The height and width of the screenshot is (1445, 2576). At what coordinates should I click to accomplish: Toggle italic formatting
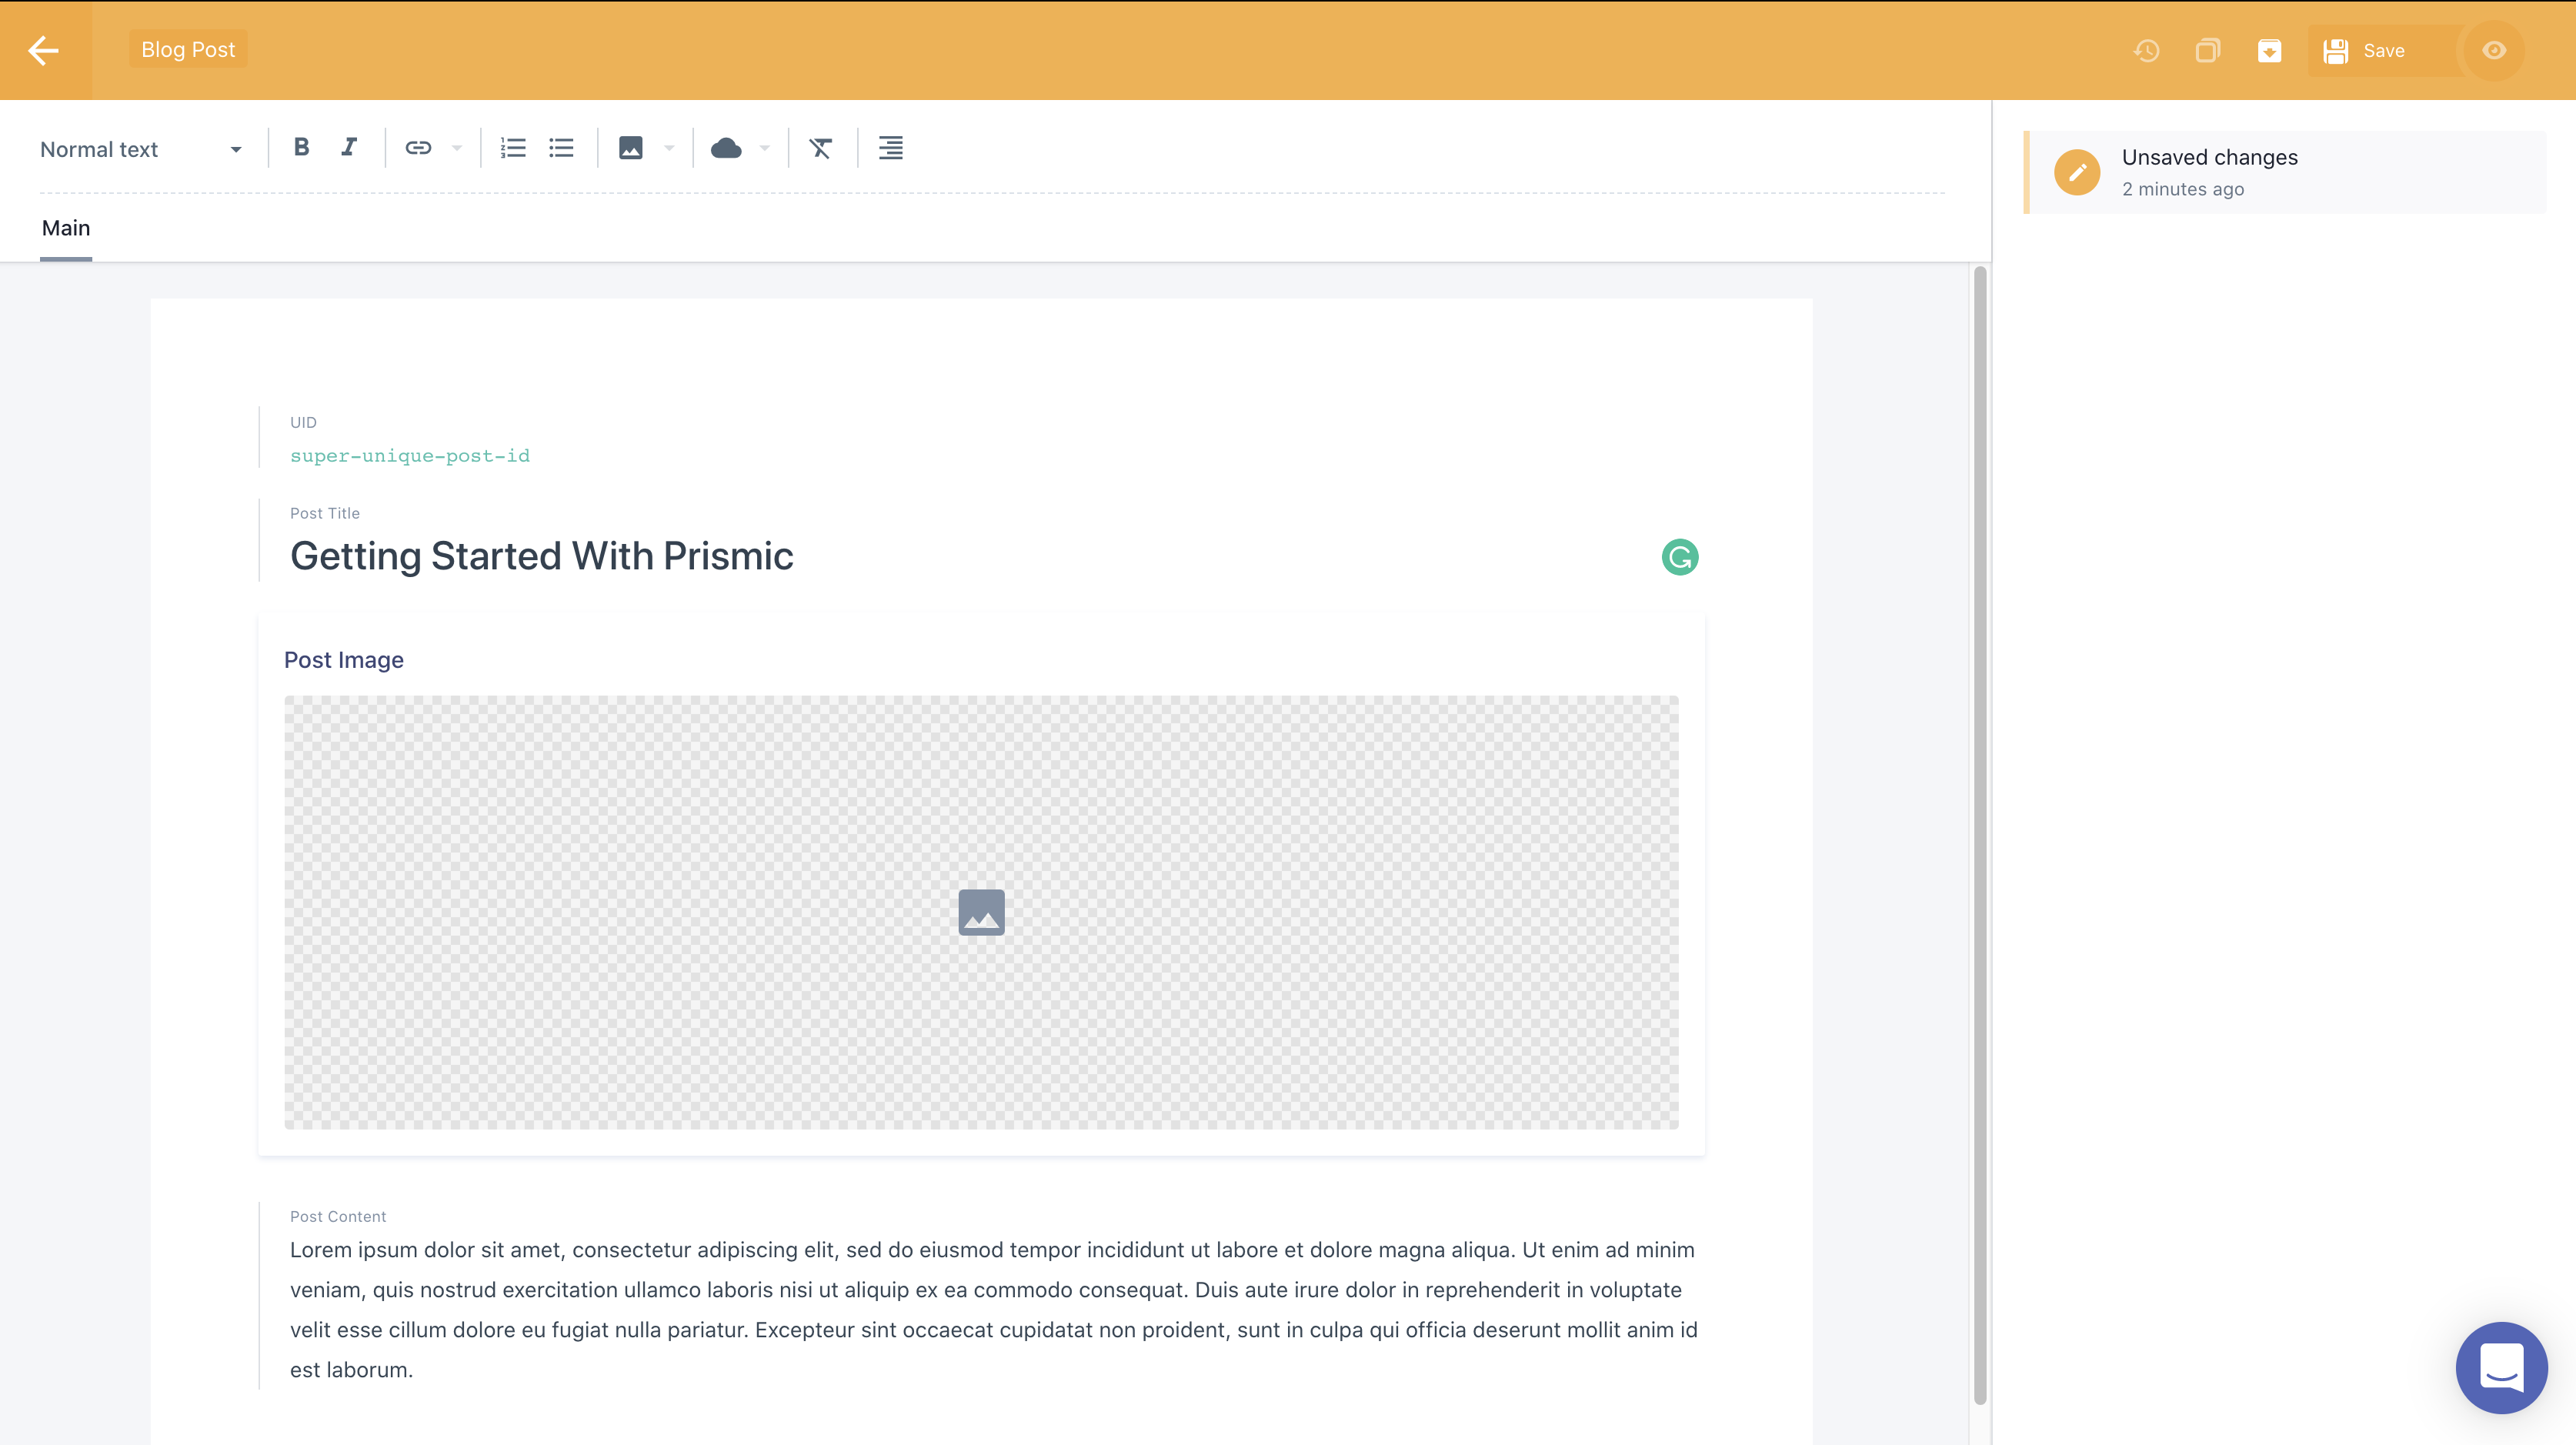[x=349, y=148]
